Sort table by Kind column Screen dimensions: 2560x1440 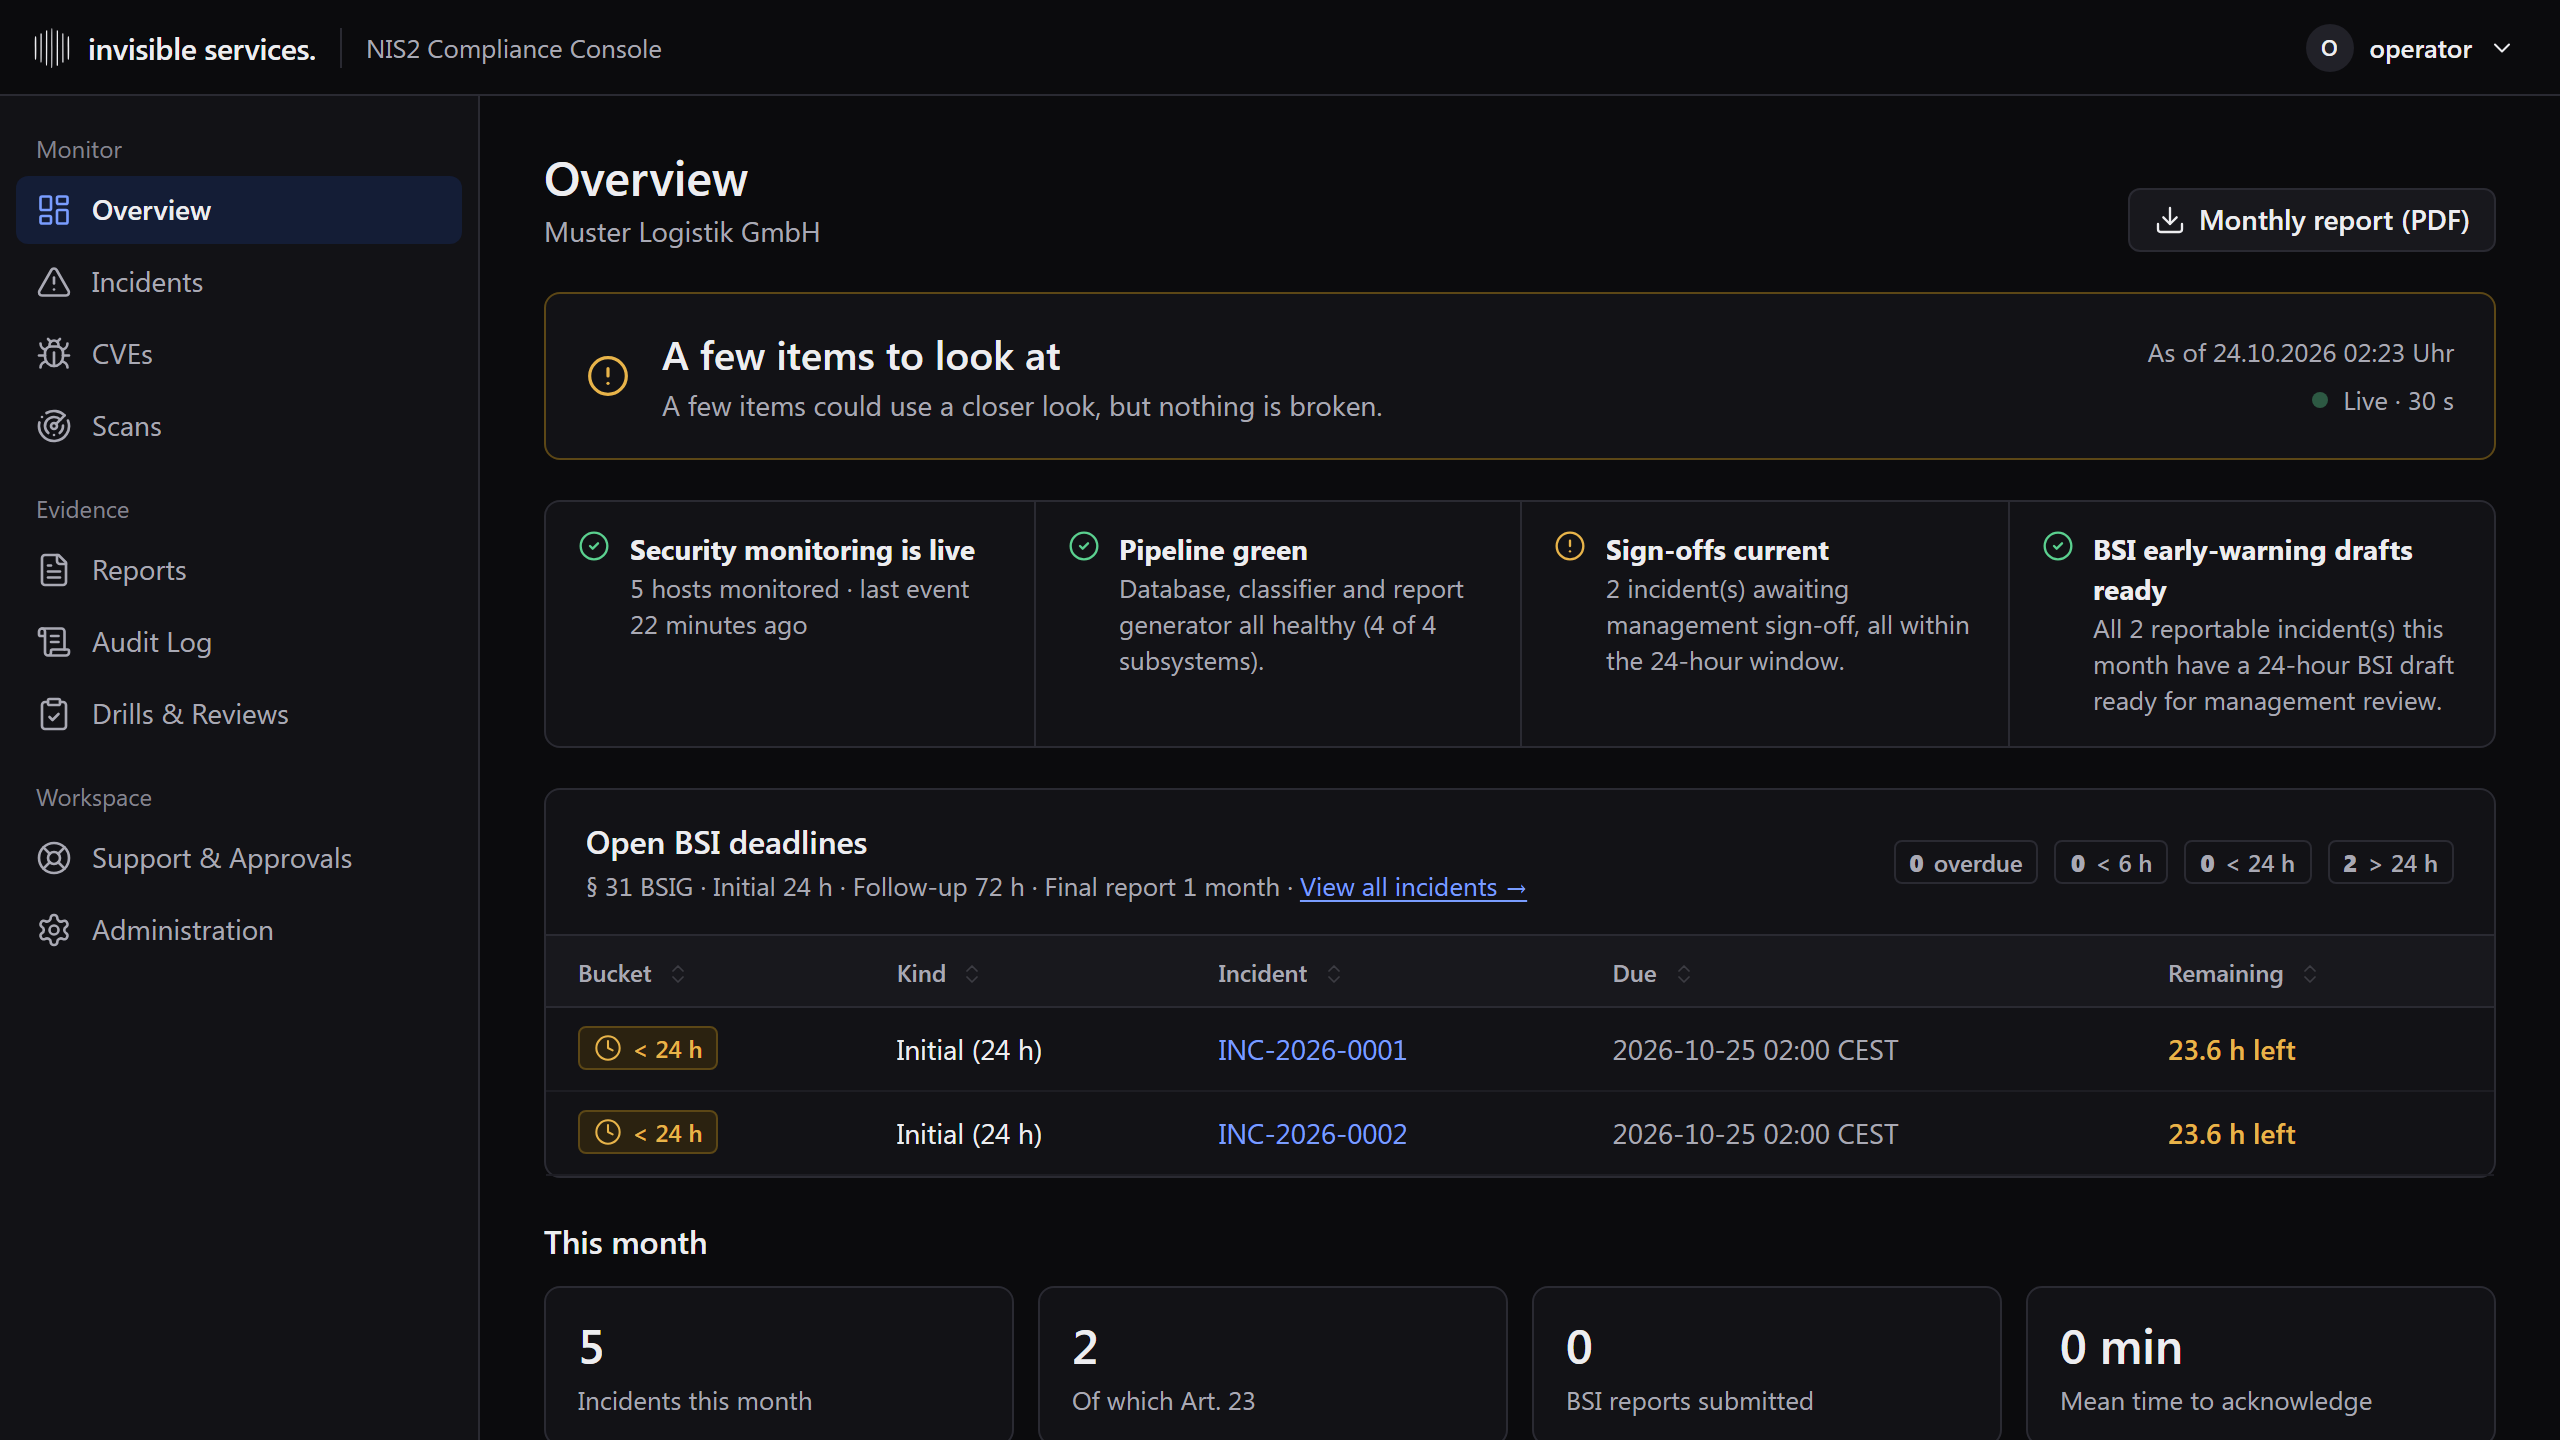pyautogui.click(x=938, y=973)
